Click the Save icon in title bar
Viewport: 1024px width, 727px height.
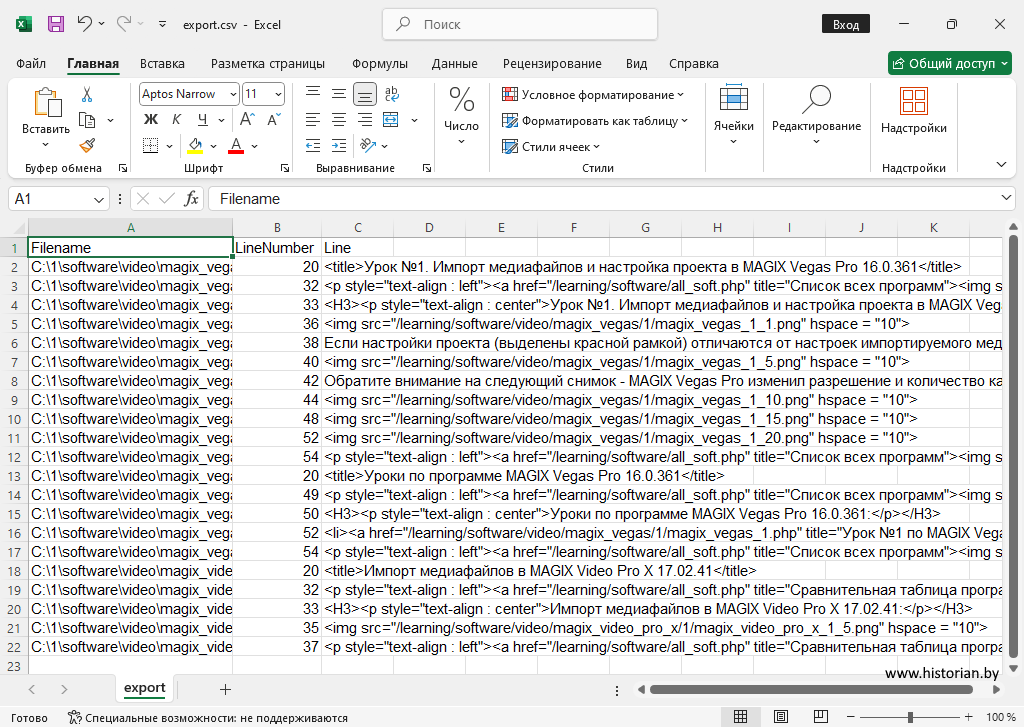tap(56, 23)
